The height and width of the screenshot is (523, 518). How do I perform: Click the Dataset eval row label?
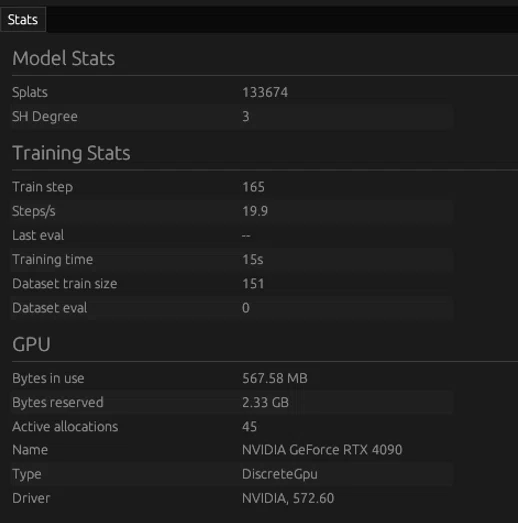pos(49,308)
